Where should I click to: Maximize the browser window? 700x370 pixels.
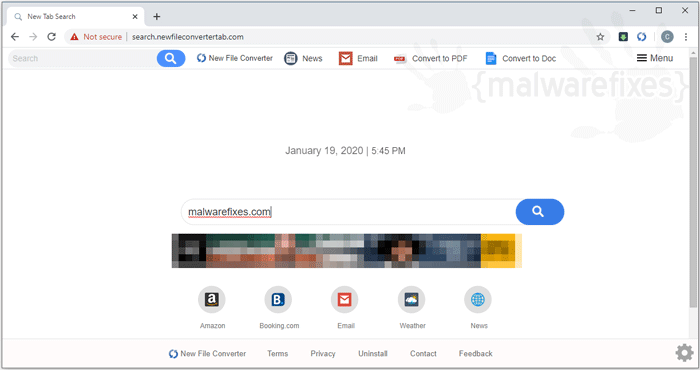pos(659,10)
